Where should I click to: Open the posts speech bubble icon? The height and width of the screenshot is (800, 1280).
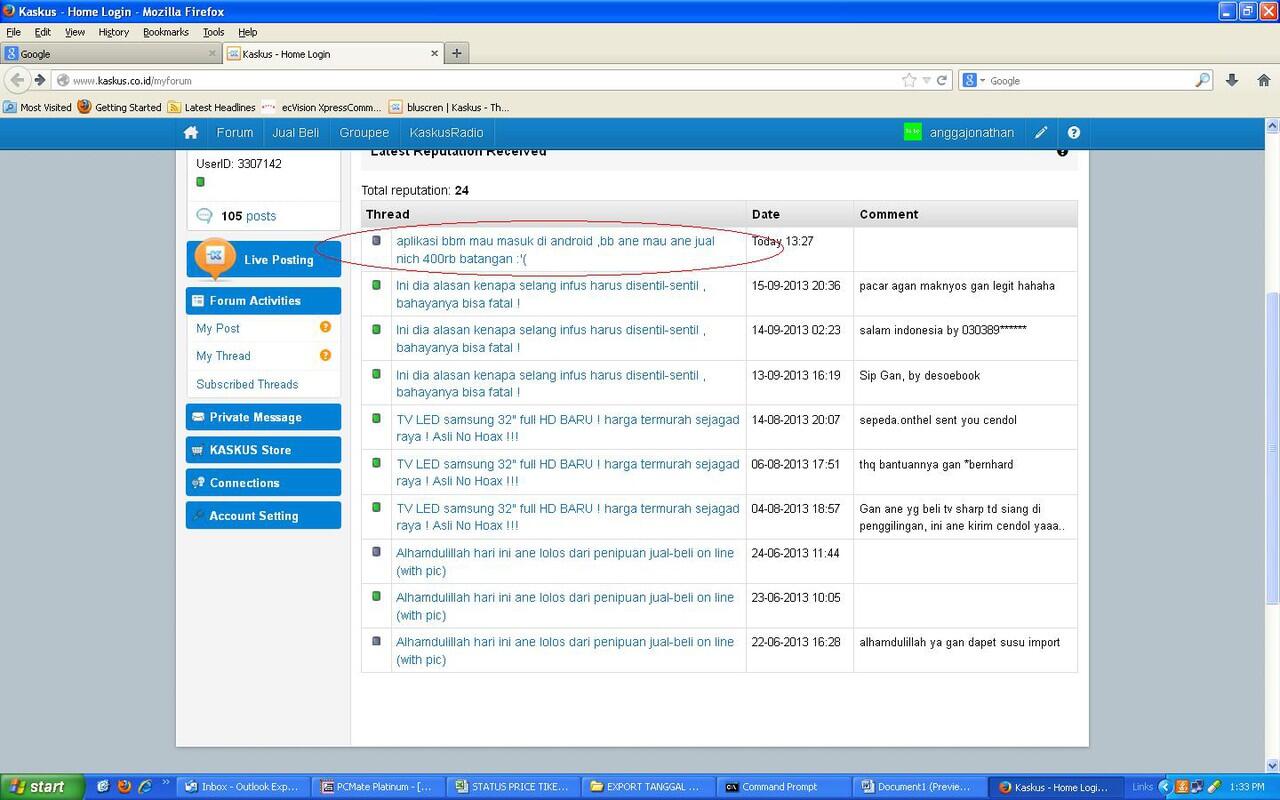pos(205,216)
